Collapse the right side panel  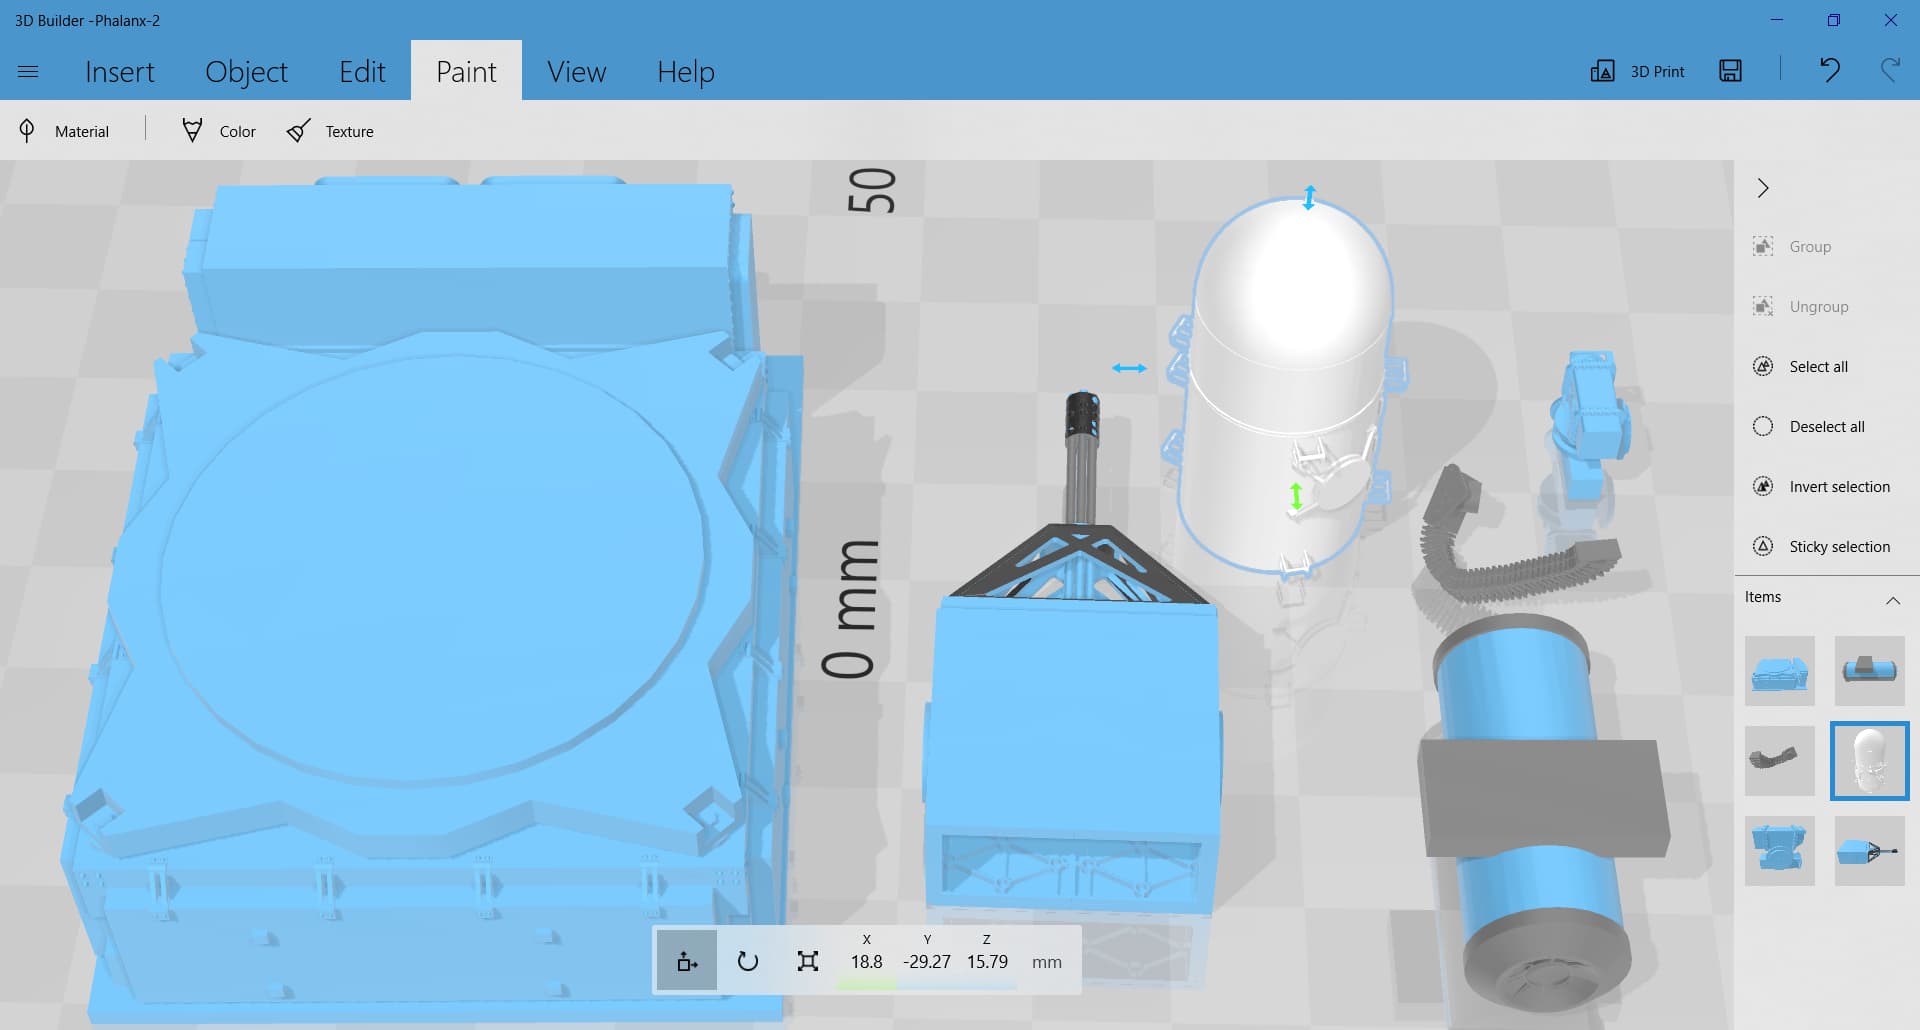pos(1763,188)
